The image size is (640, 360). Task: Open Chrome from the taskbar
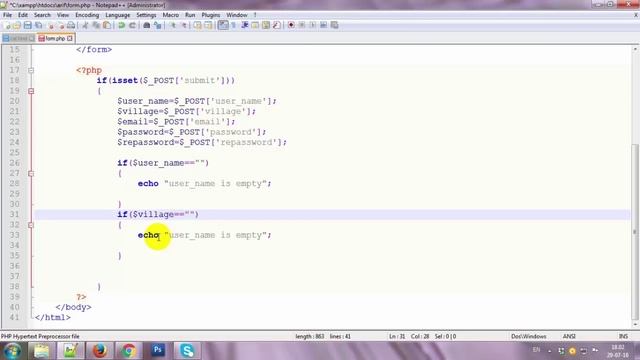point(129,351)
